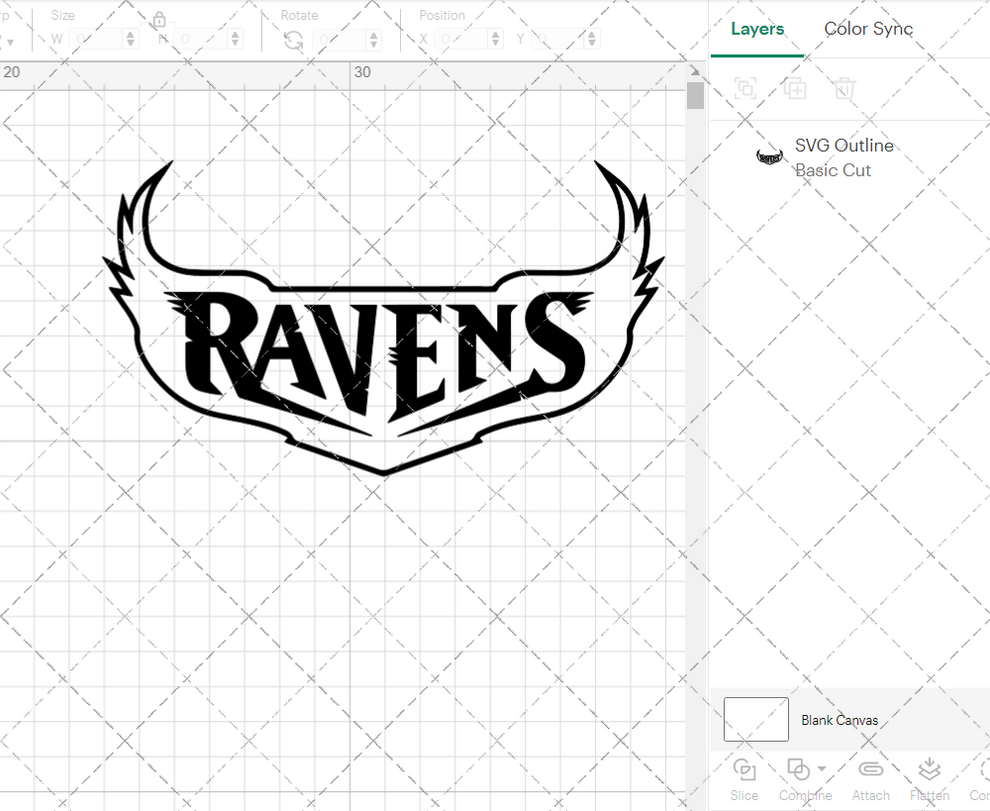Viewport: 990px width, 811px height.
Task: Select the SVG Outline Basic Cut layer
Action: [x=844, y=157]
